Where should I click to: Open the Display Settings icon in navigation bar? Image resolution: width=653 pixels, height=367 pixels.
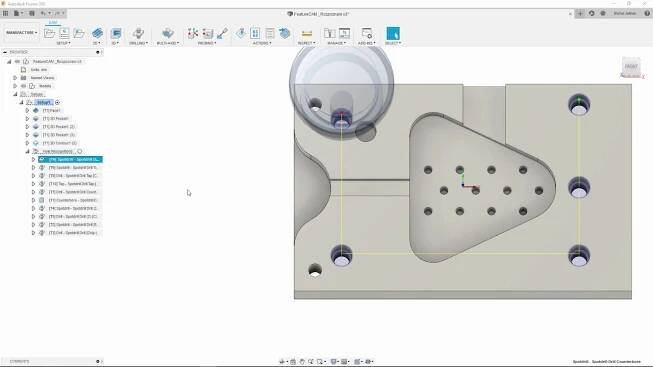tap(334, 362)
